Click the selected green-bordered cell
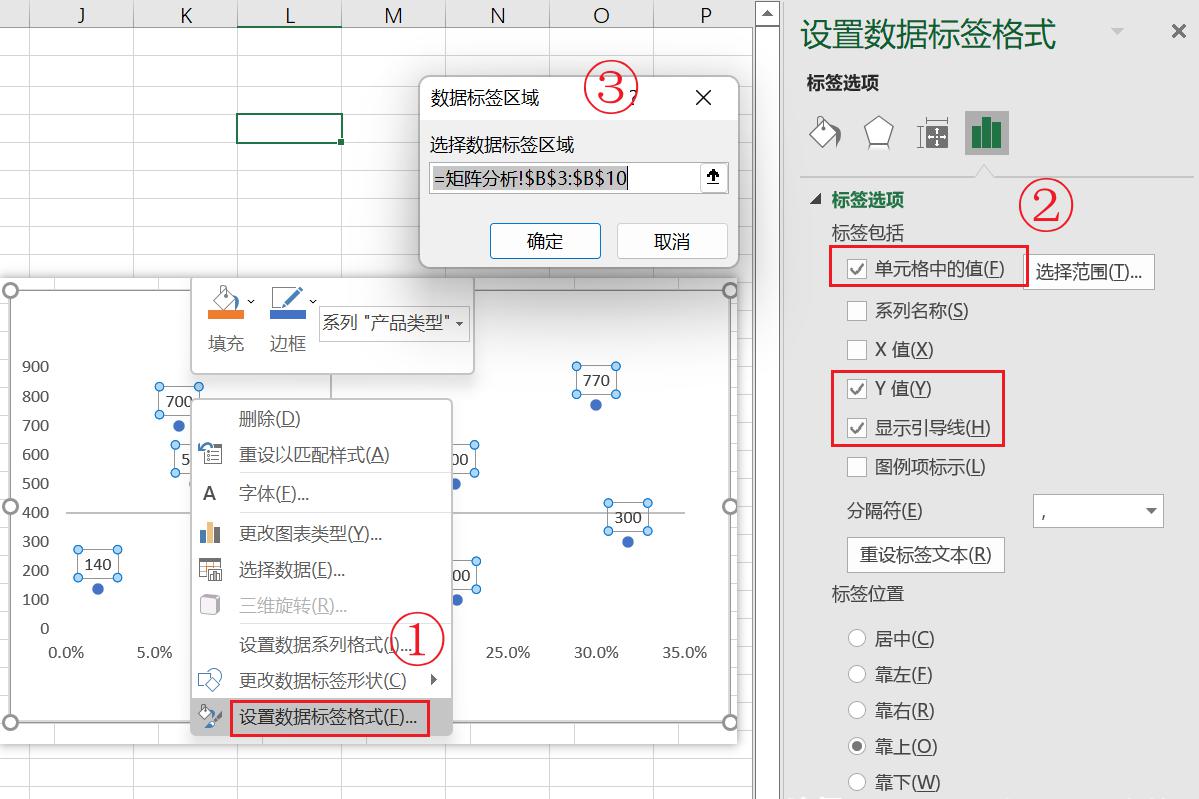Image resolution: width=1199 pixels, height=799 pixels. tap(289, 128)
